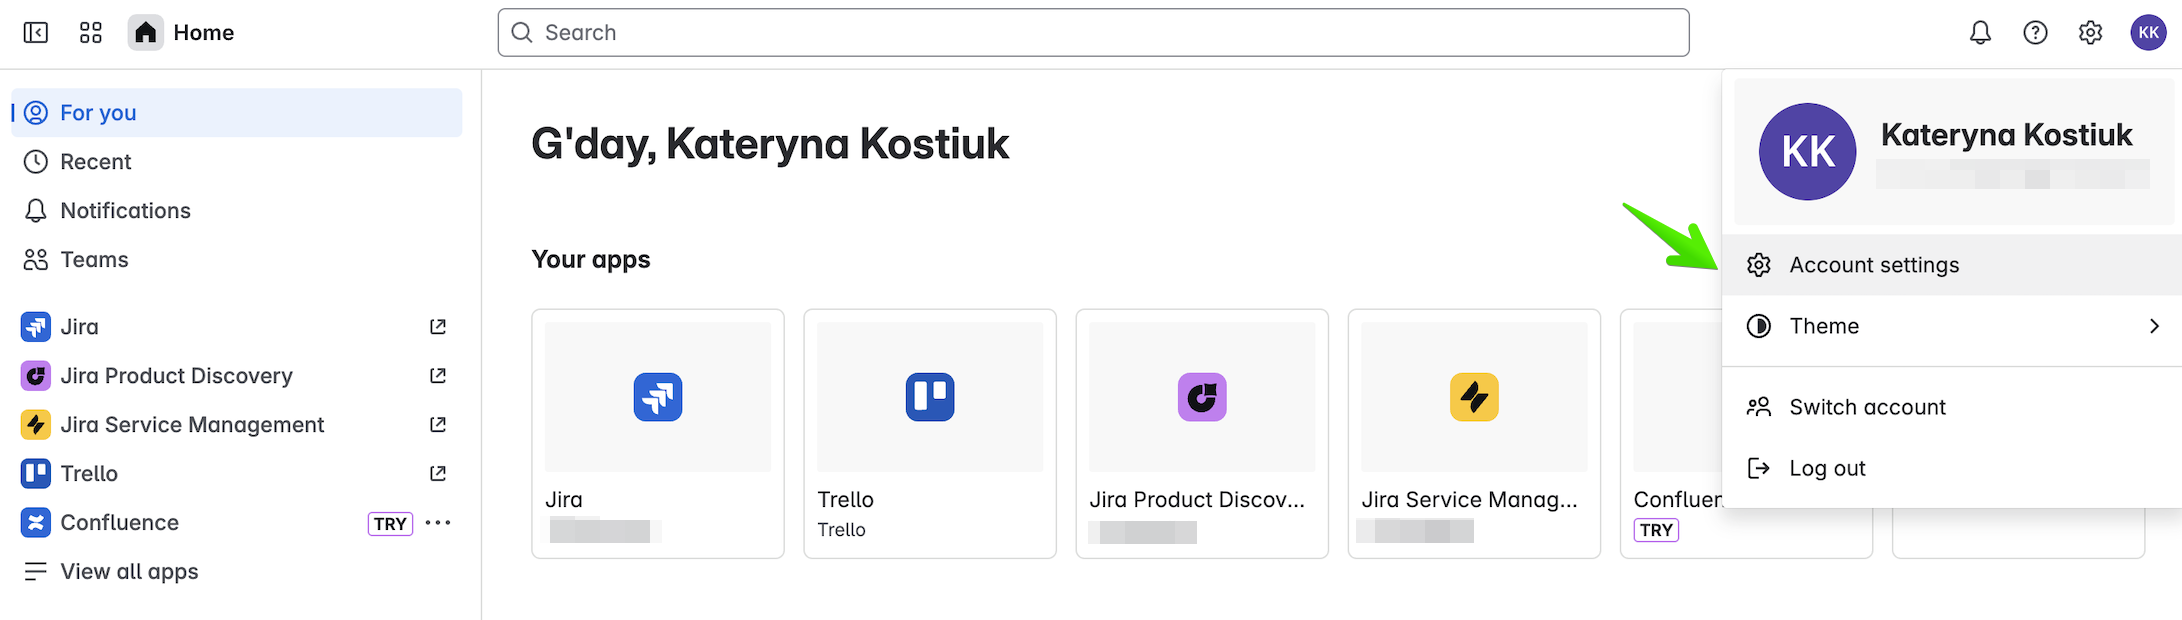This screenshot has width=2182, height=620.
Task: Click the Your apps heading
Action: tap(591, 260)
